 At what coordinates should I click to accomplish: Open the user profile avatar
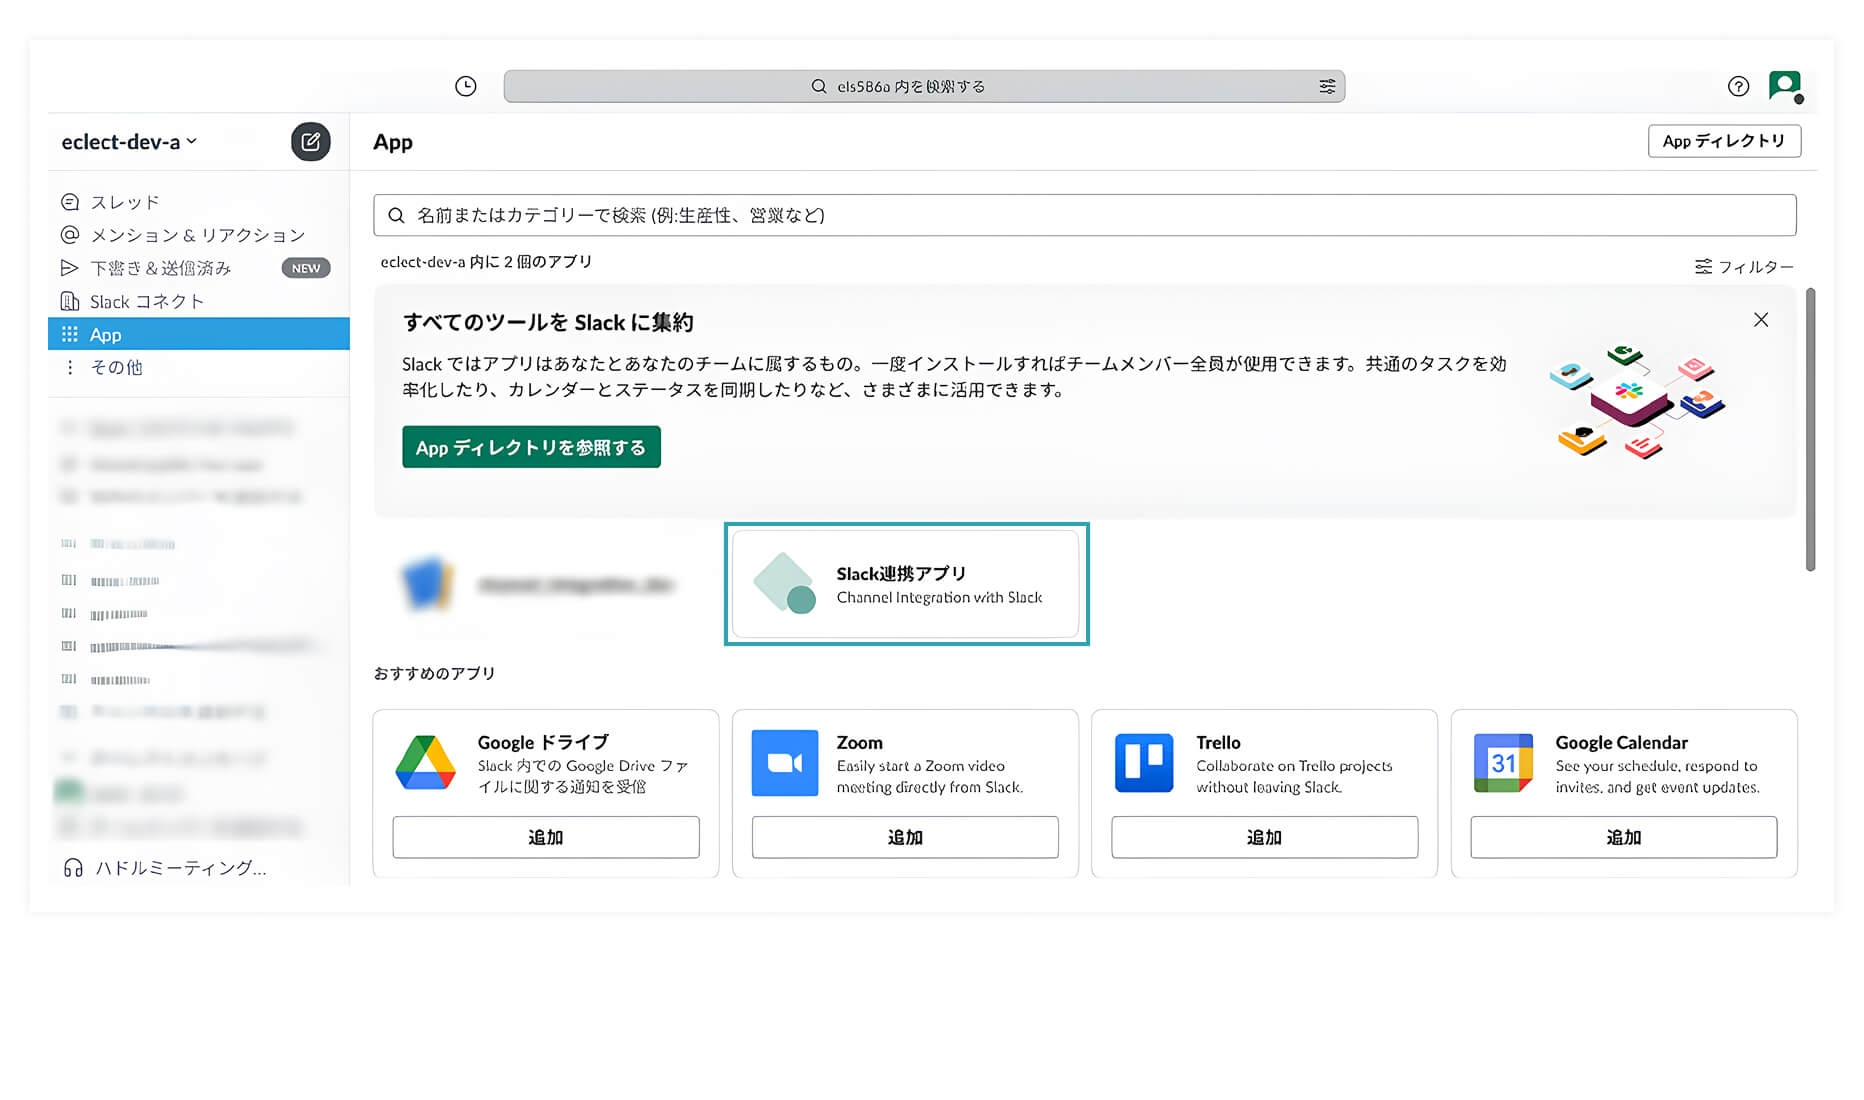click(x=1785, y=86)
